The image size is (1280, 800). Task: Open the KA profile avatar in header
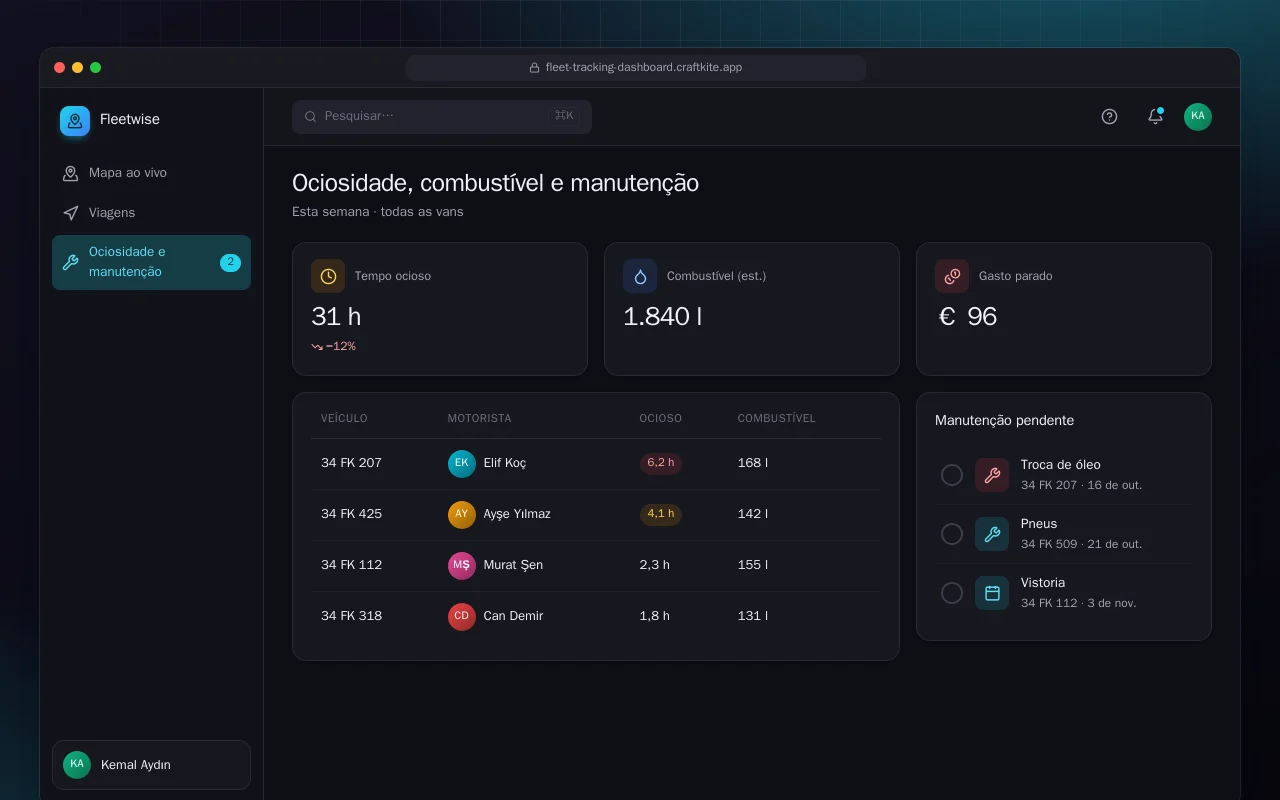click(x=1198, y=117)
